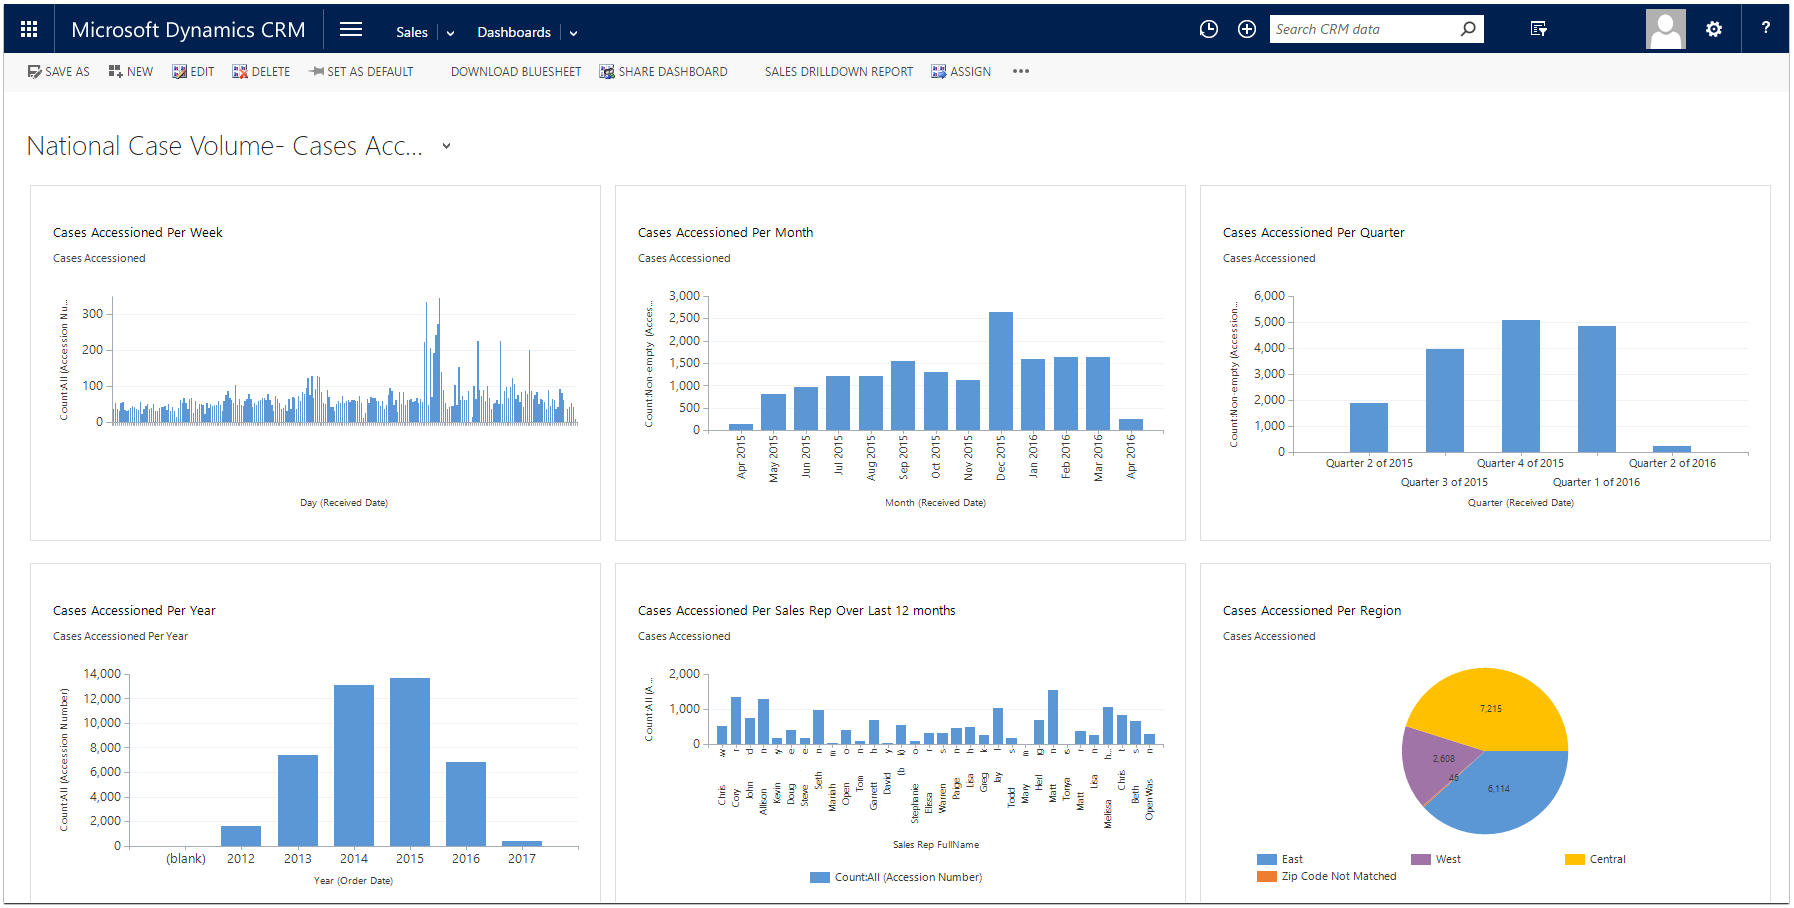The width and height of the screenshot is (1794, 908).
Task: Click Share Dashboard command
Action: 663,72
